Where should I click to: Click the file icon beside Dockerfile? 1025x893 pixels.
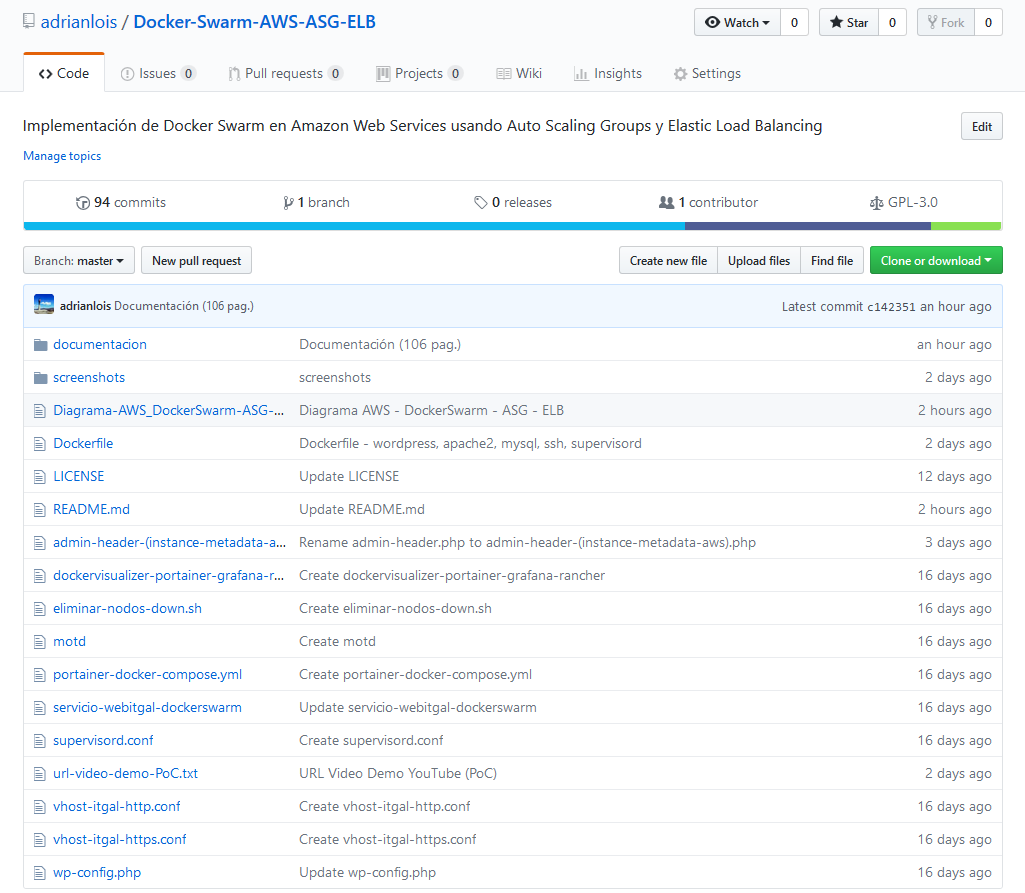pyautogui.click(x=40, y=444)
